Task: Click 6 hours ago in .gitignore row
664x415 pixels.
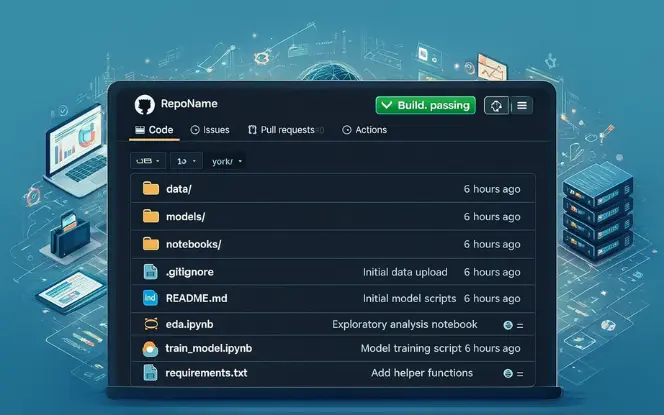Action: click(x=492, y=272)
